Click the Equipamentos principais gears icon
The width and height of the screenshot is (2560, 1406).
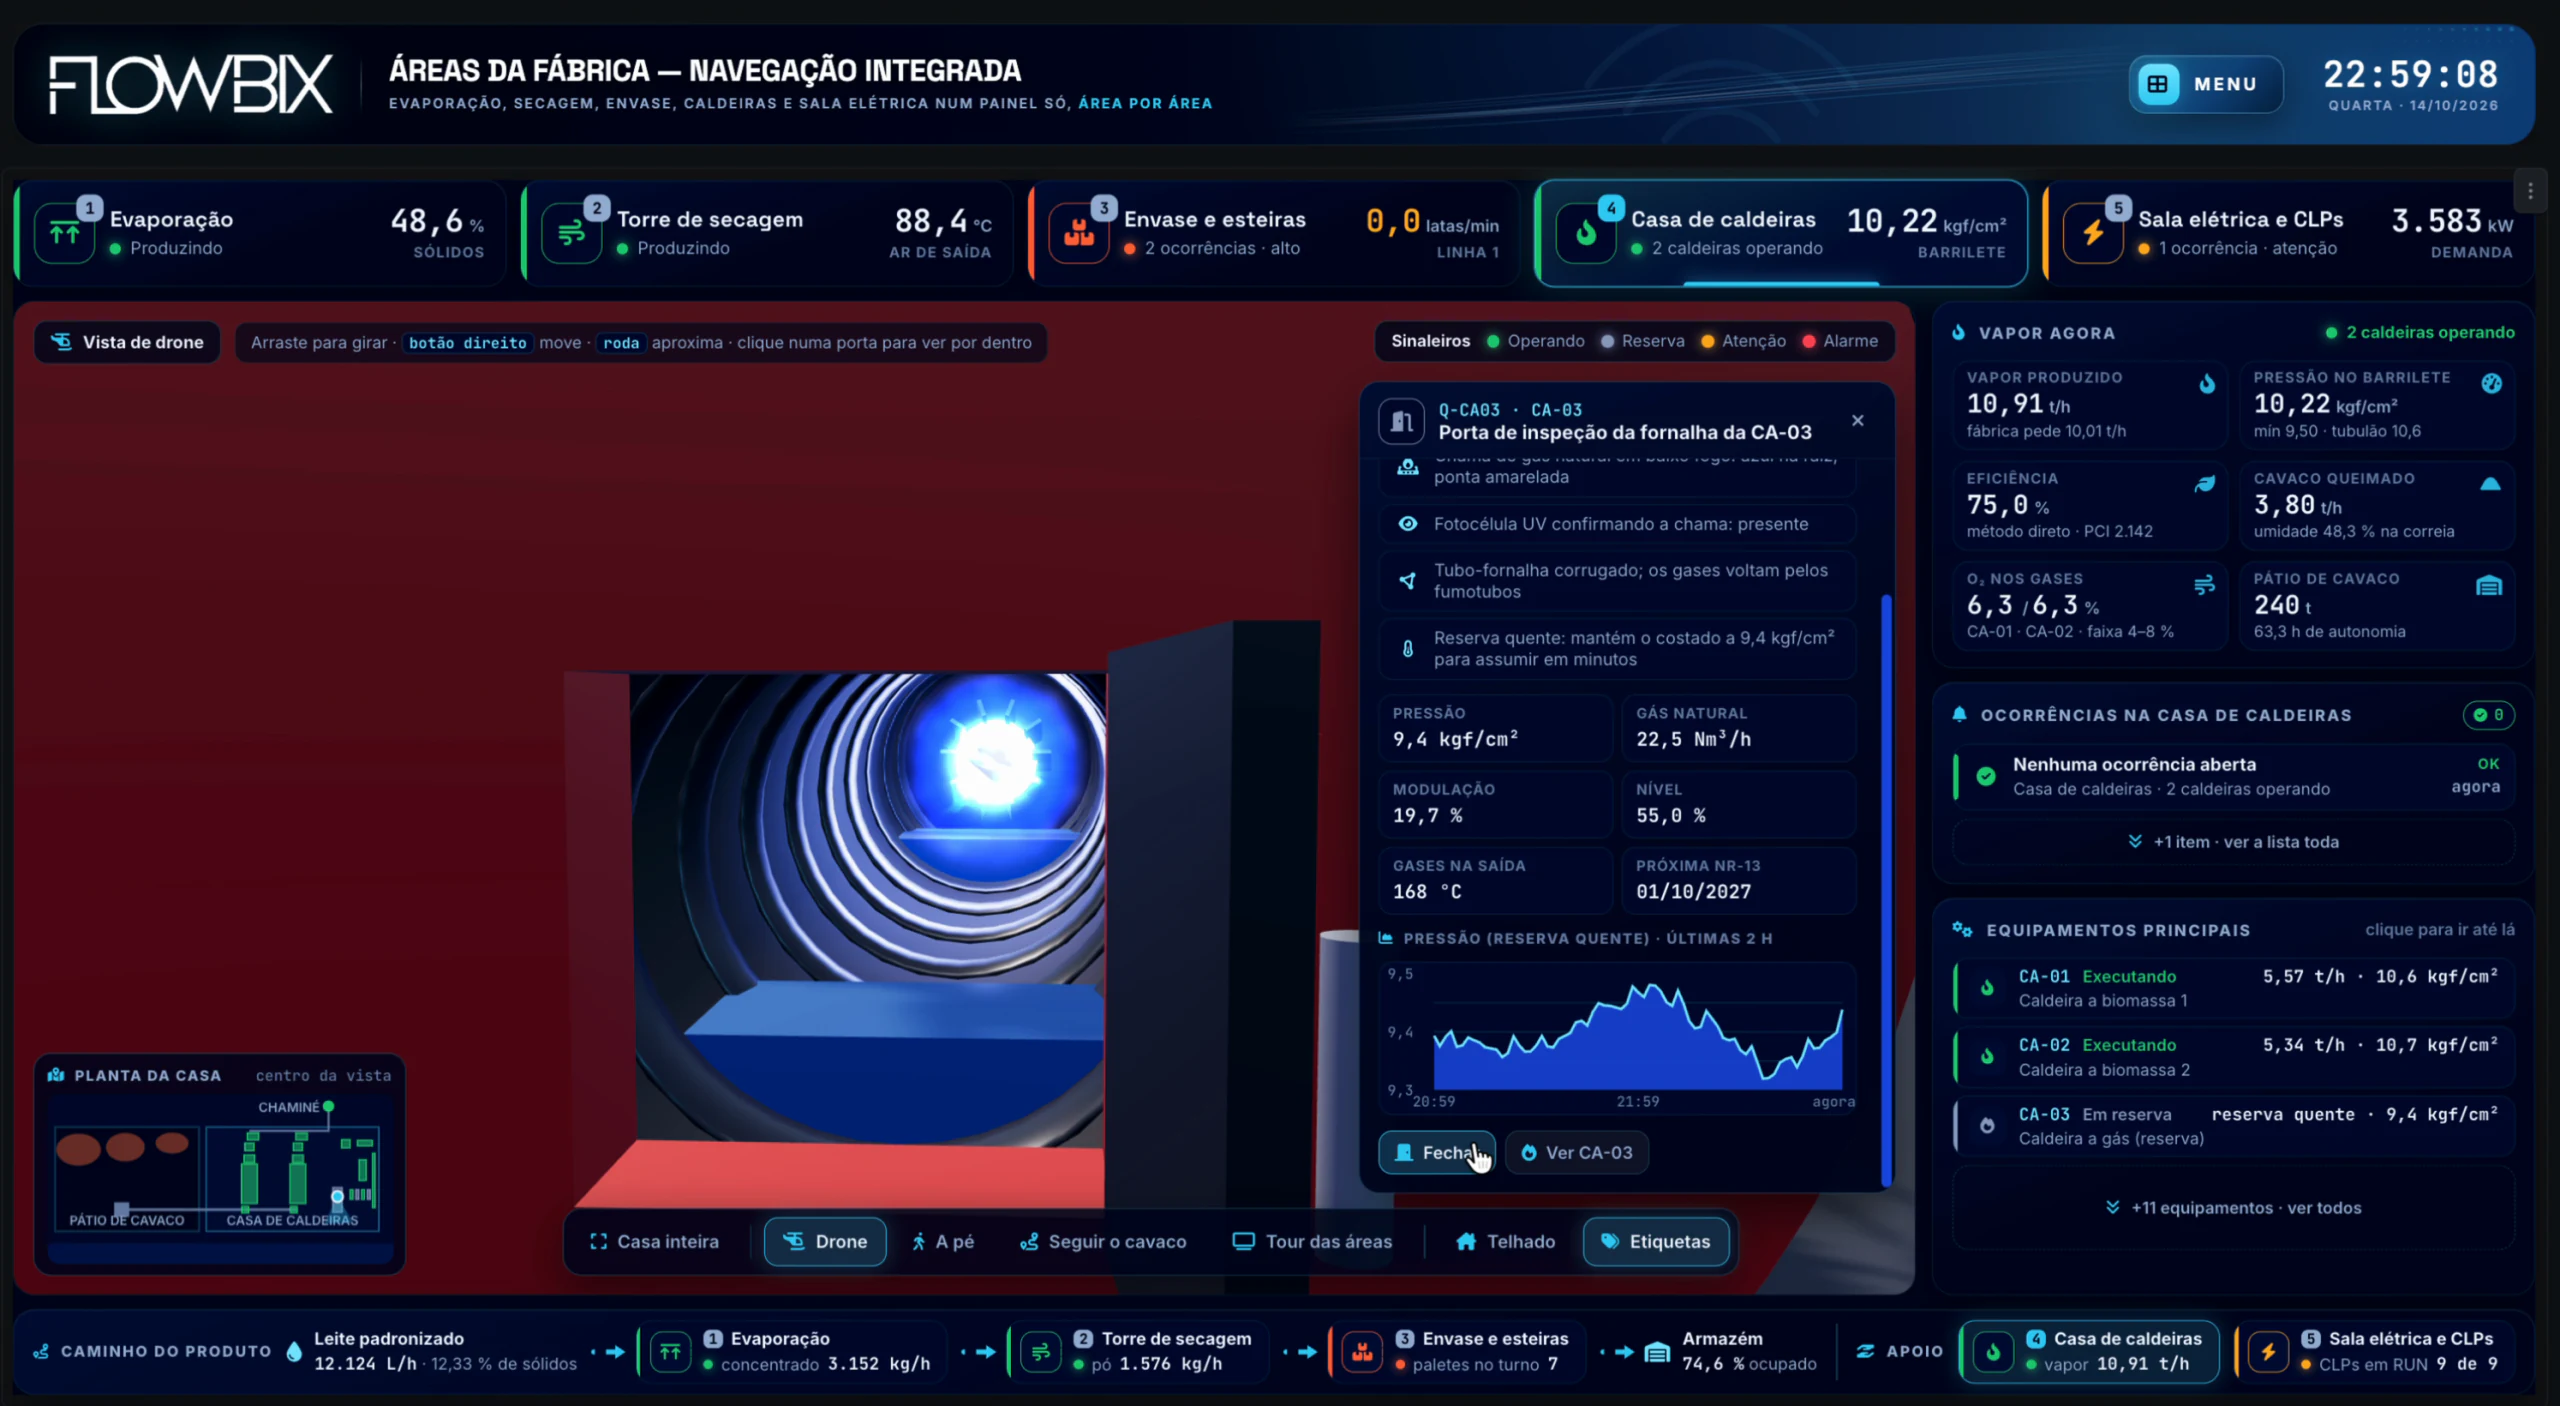coord(1962,930)
